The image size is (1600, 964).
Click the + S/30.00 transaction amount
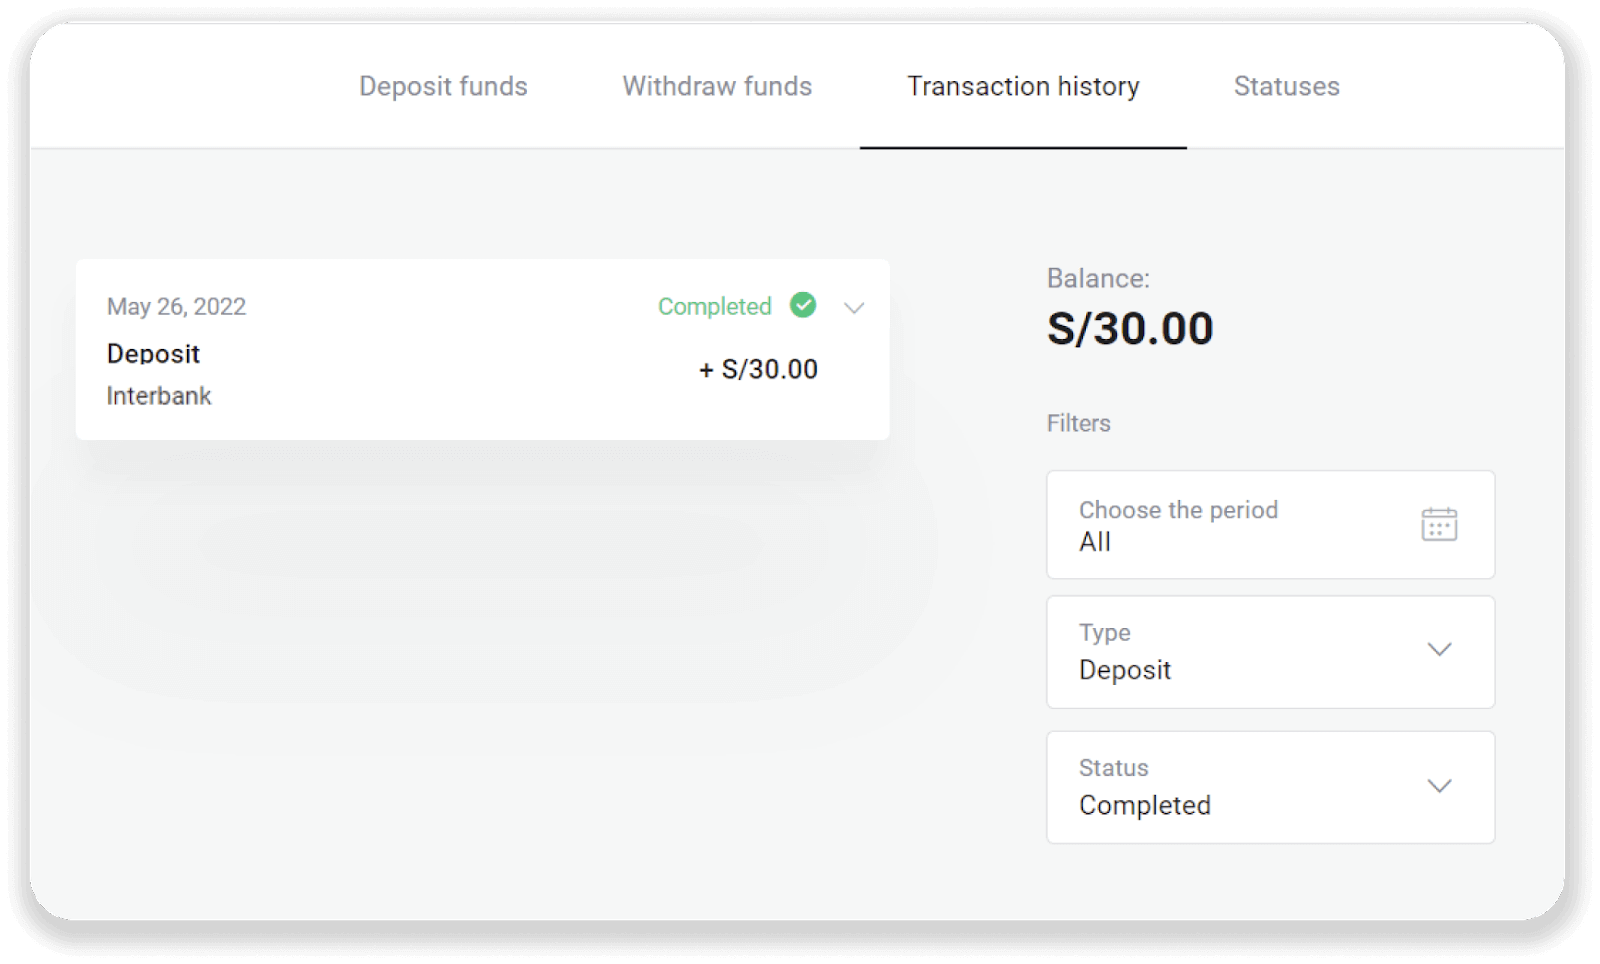[758, 370]
